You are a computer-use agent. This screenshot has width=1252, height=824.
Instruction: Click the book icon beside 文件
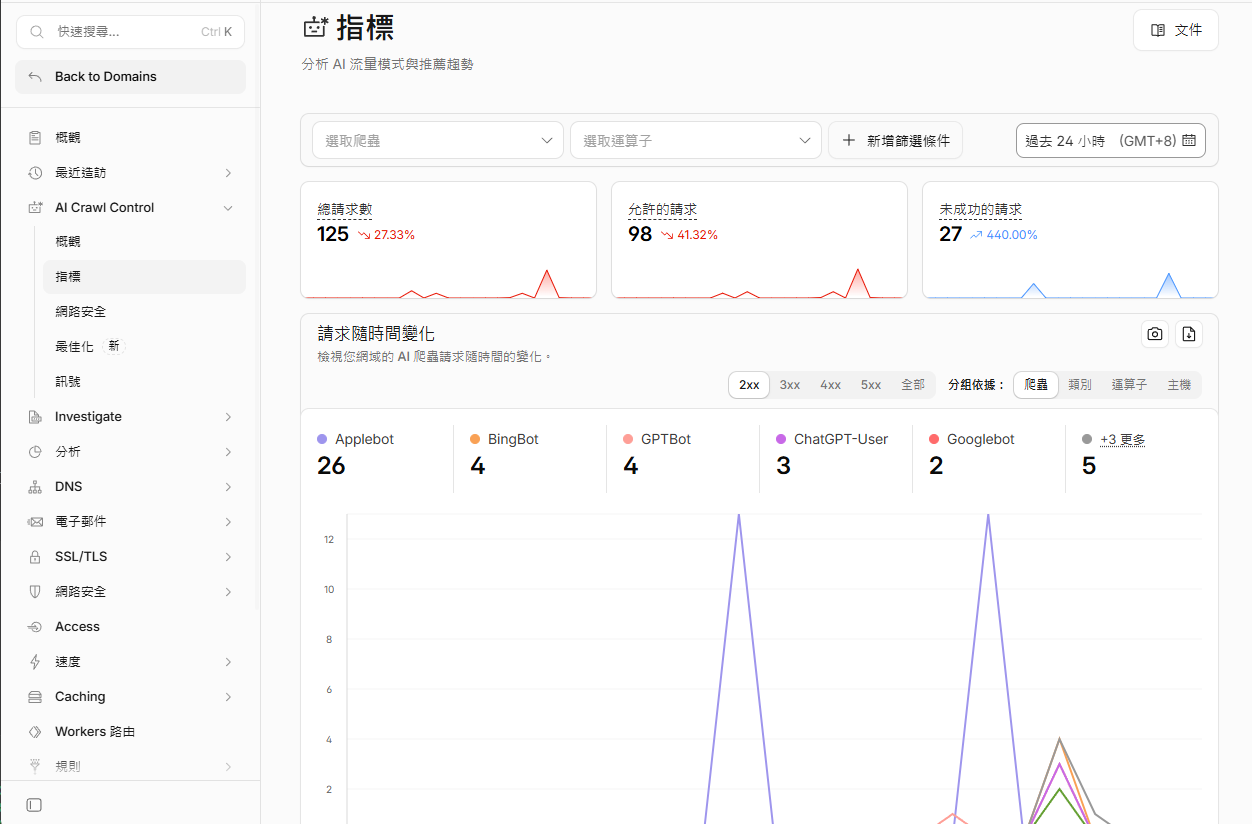tap(1158, 30)
